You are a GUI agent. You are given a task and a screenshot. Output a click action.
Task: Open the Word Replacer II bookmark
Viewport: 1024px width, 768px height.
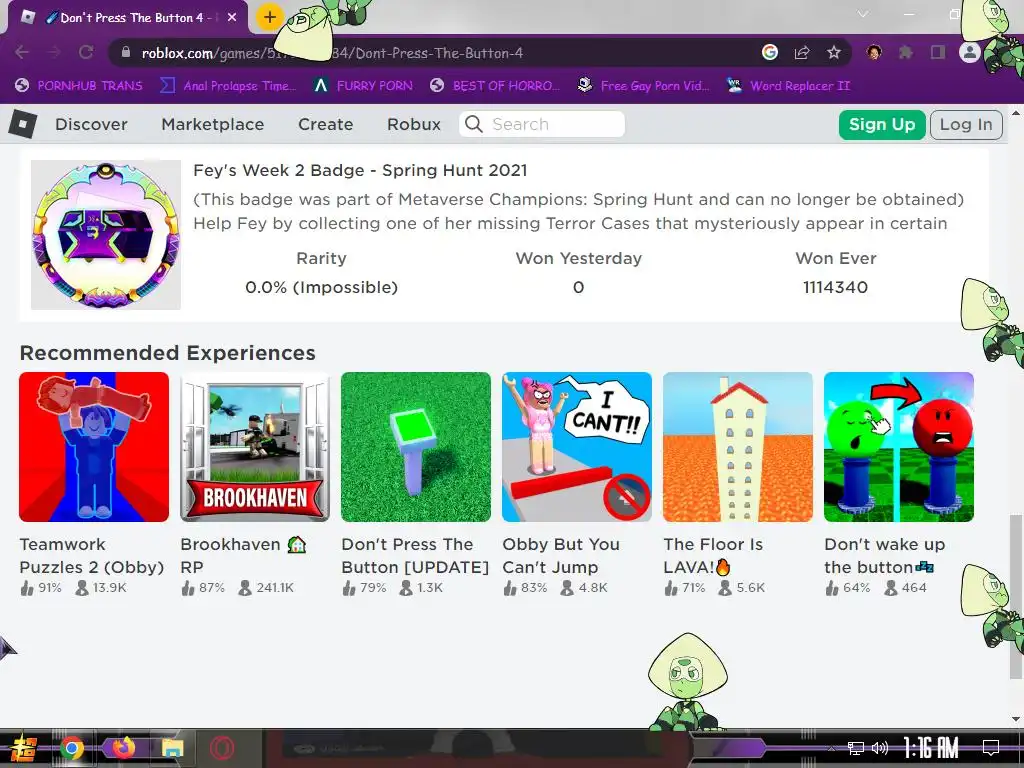pos(788,86)
